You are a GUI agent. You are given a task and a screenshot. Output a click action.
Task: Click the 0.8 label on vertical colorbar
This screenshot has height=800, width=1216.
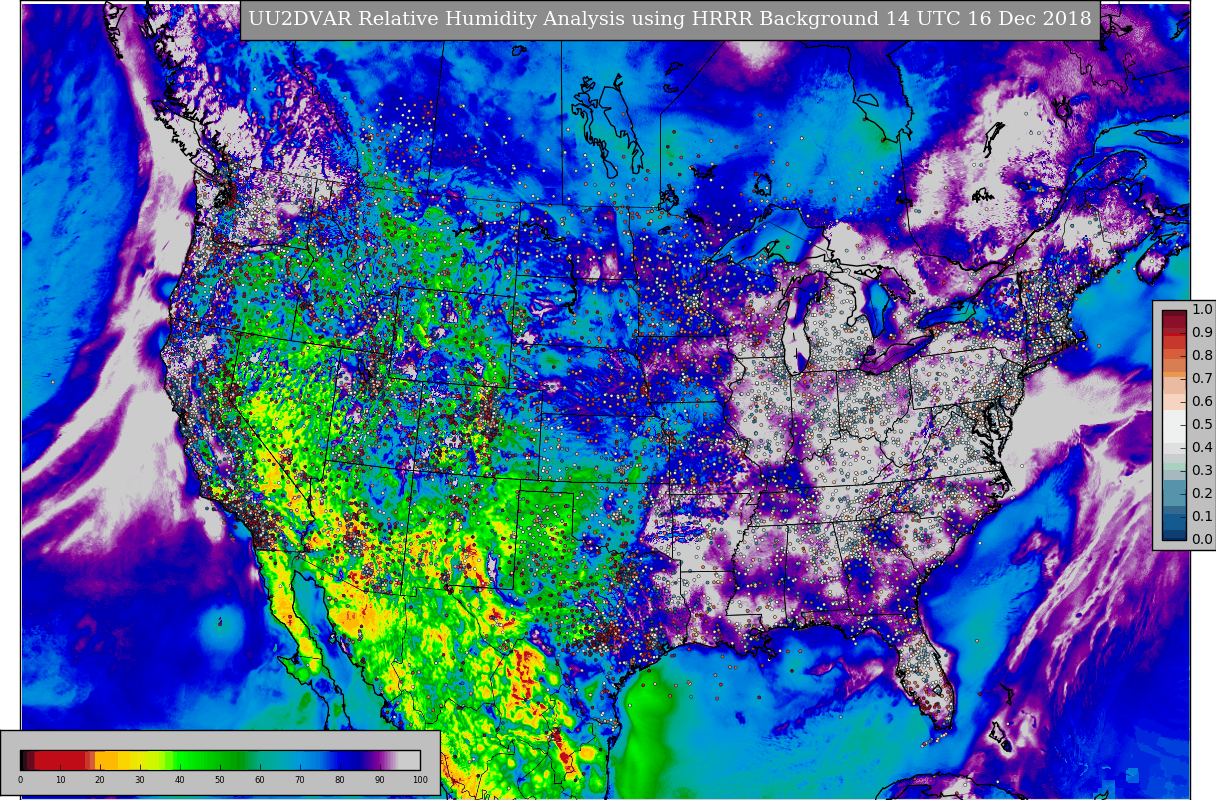click(x=1202, y=355)
